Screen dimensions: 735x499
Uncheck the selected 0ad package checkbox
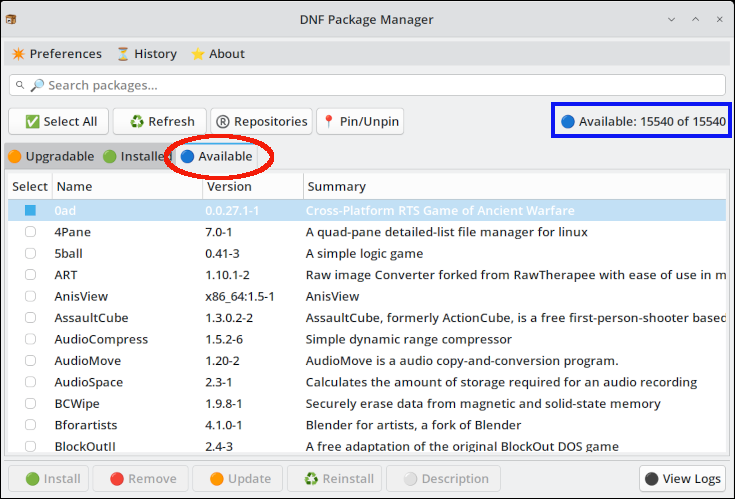pos(30,211)
